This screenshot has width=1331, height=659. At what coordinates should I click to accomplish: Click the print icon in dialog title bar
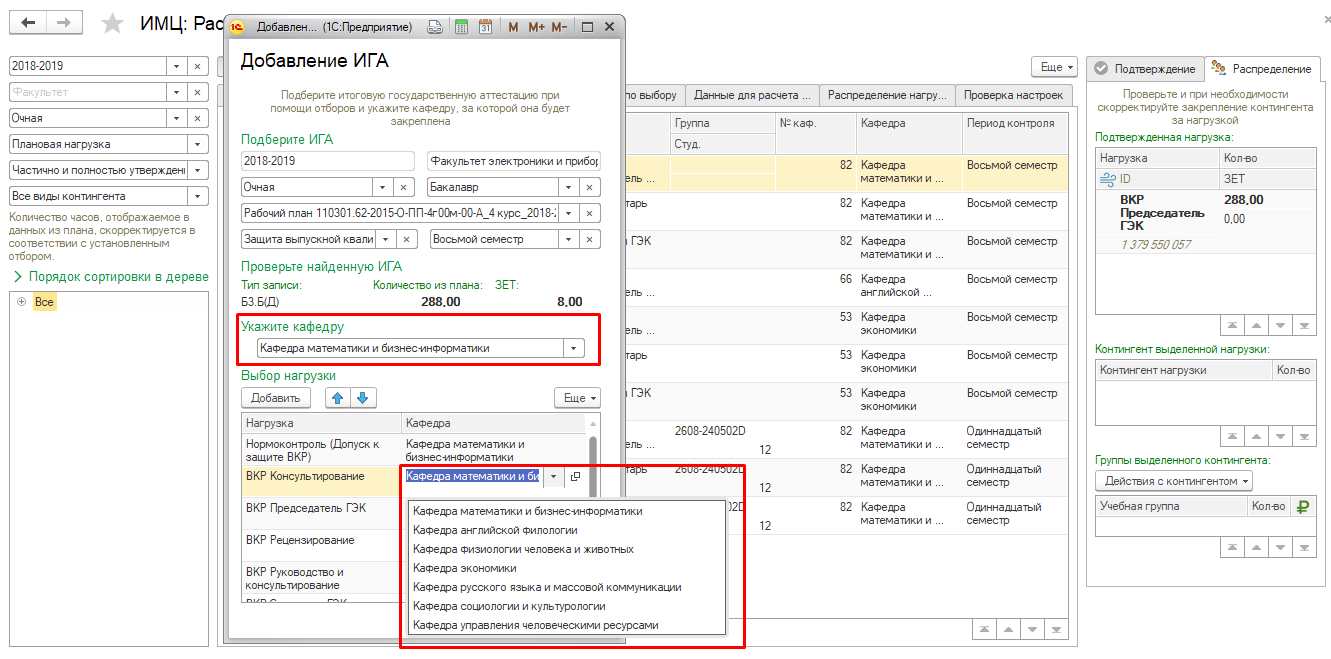(435, 28)
